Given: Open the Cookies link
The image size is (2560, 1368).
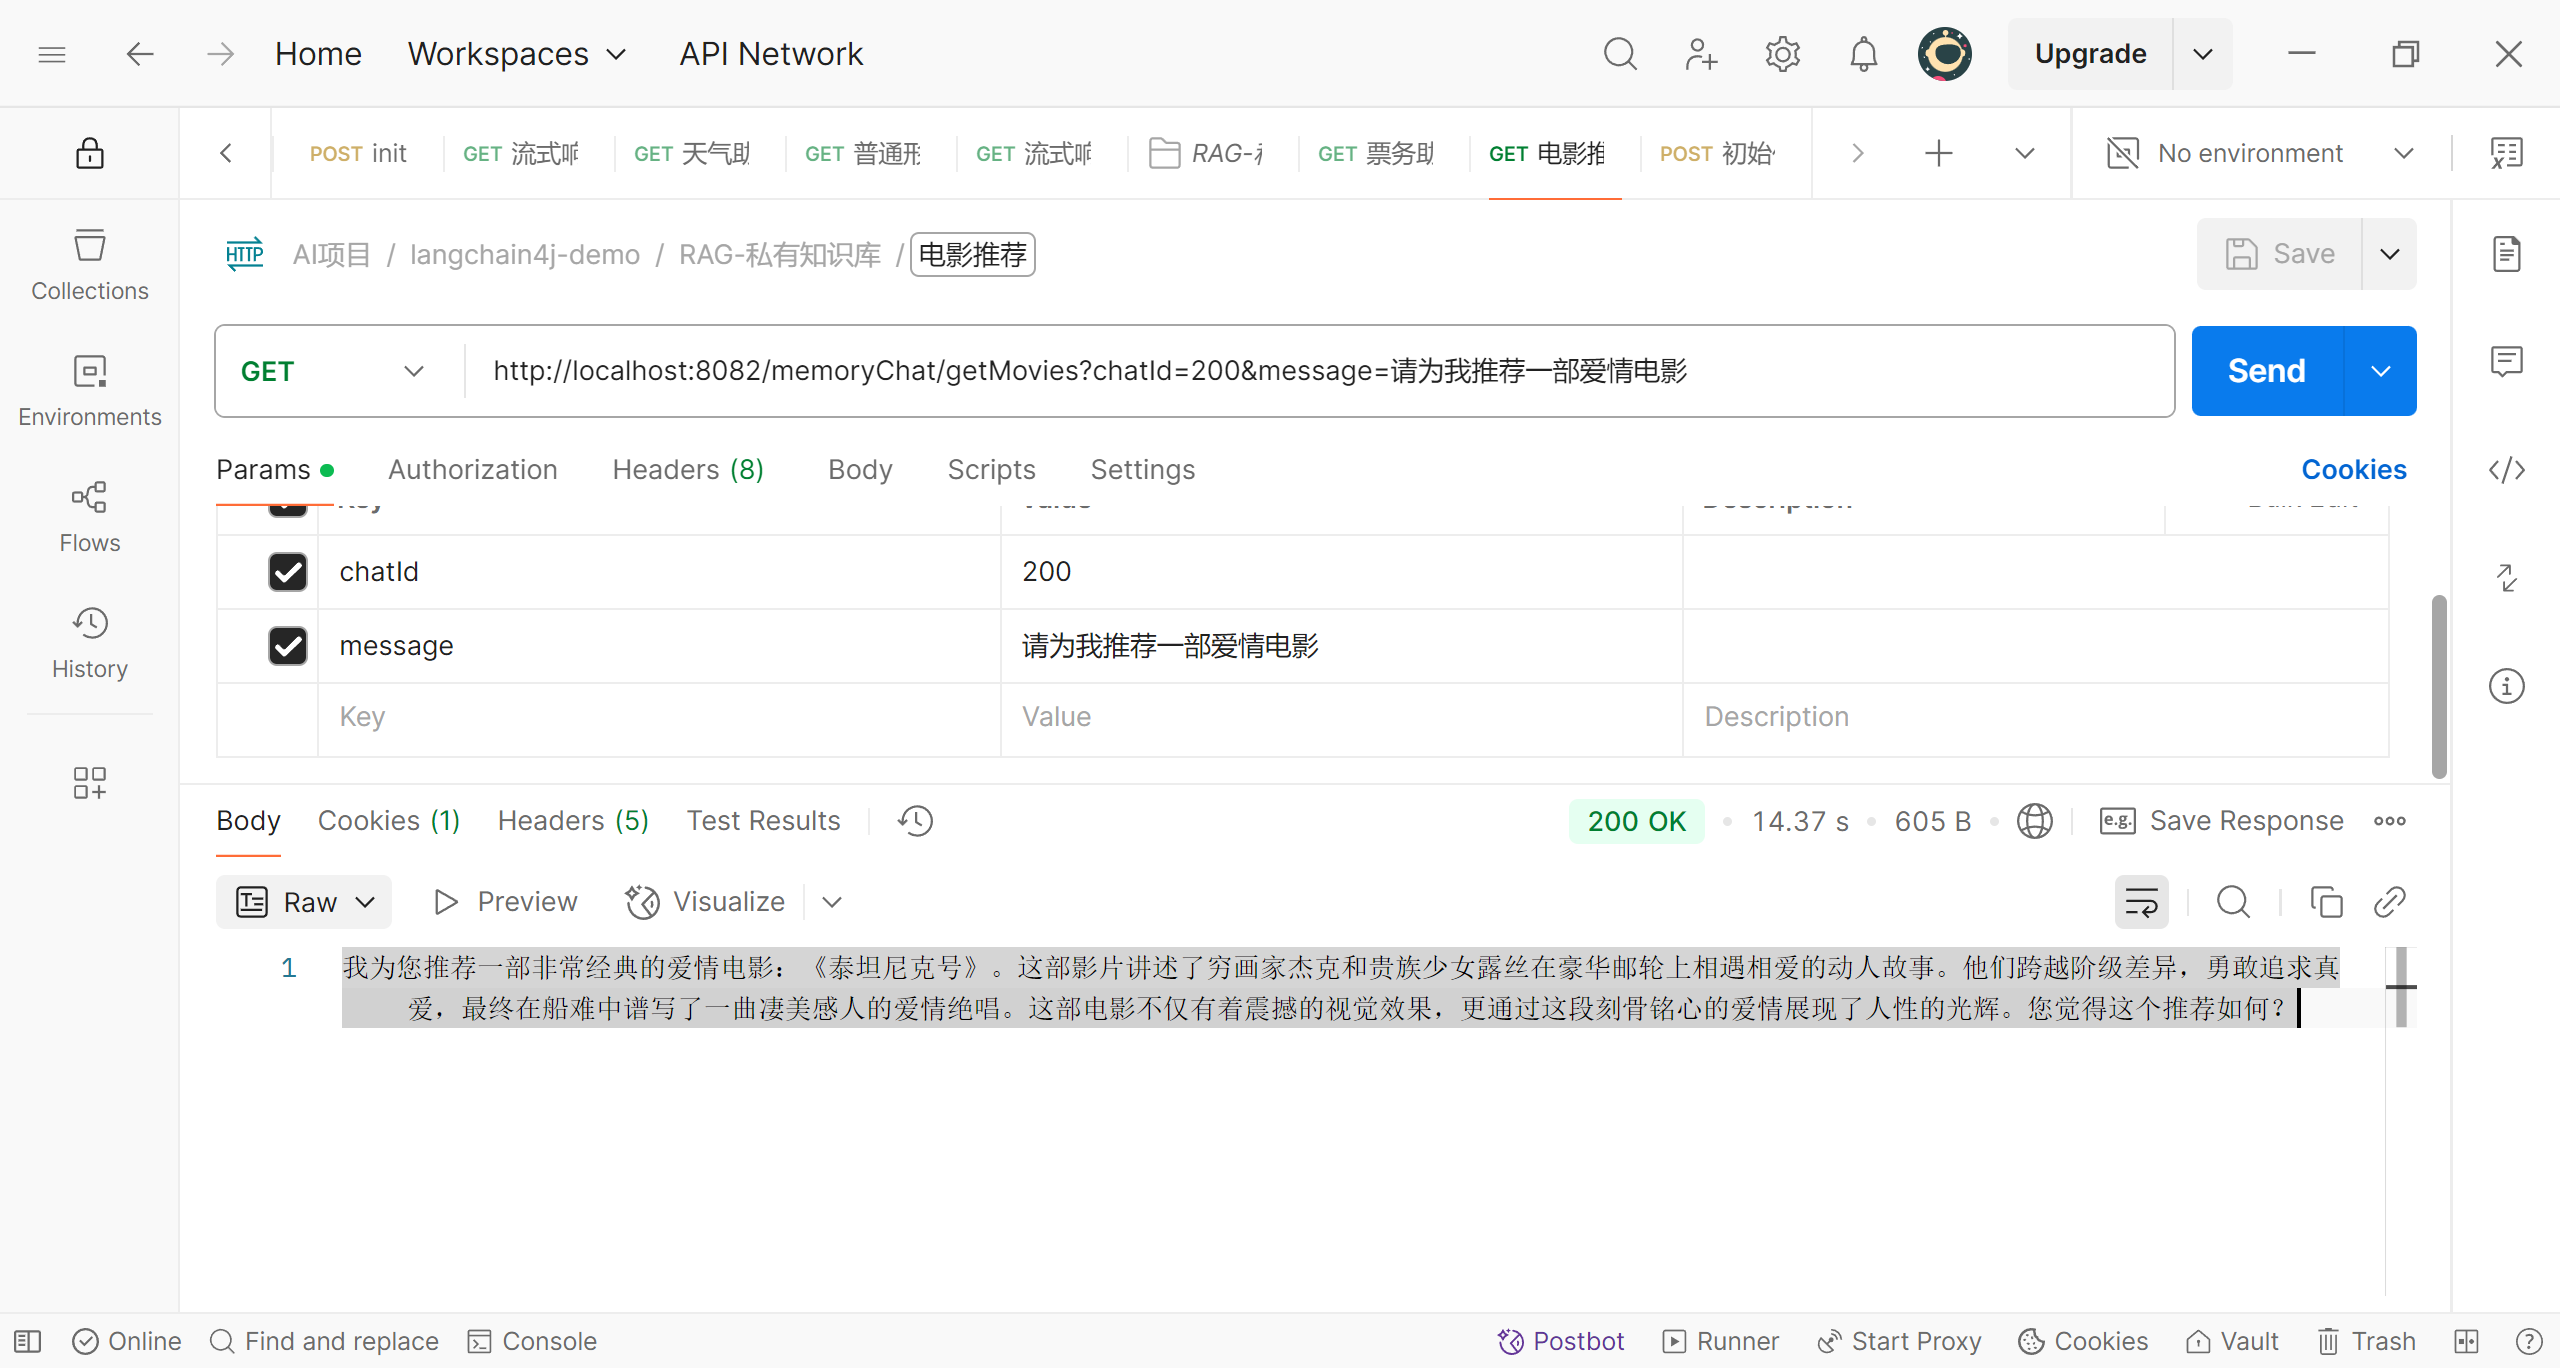Looking at the screenshot, I should (2353, 469).
